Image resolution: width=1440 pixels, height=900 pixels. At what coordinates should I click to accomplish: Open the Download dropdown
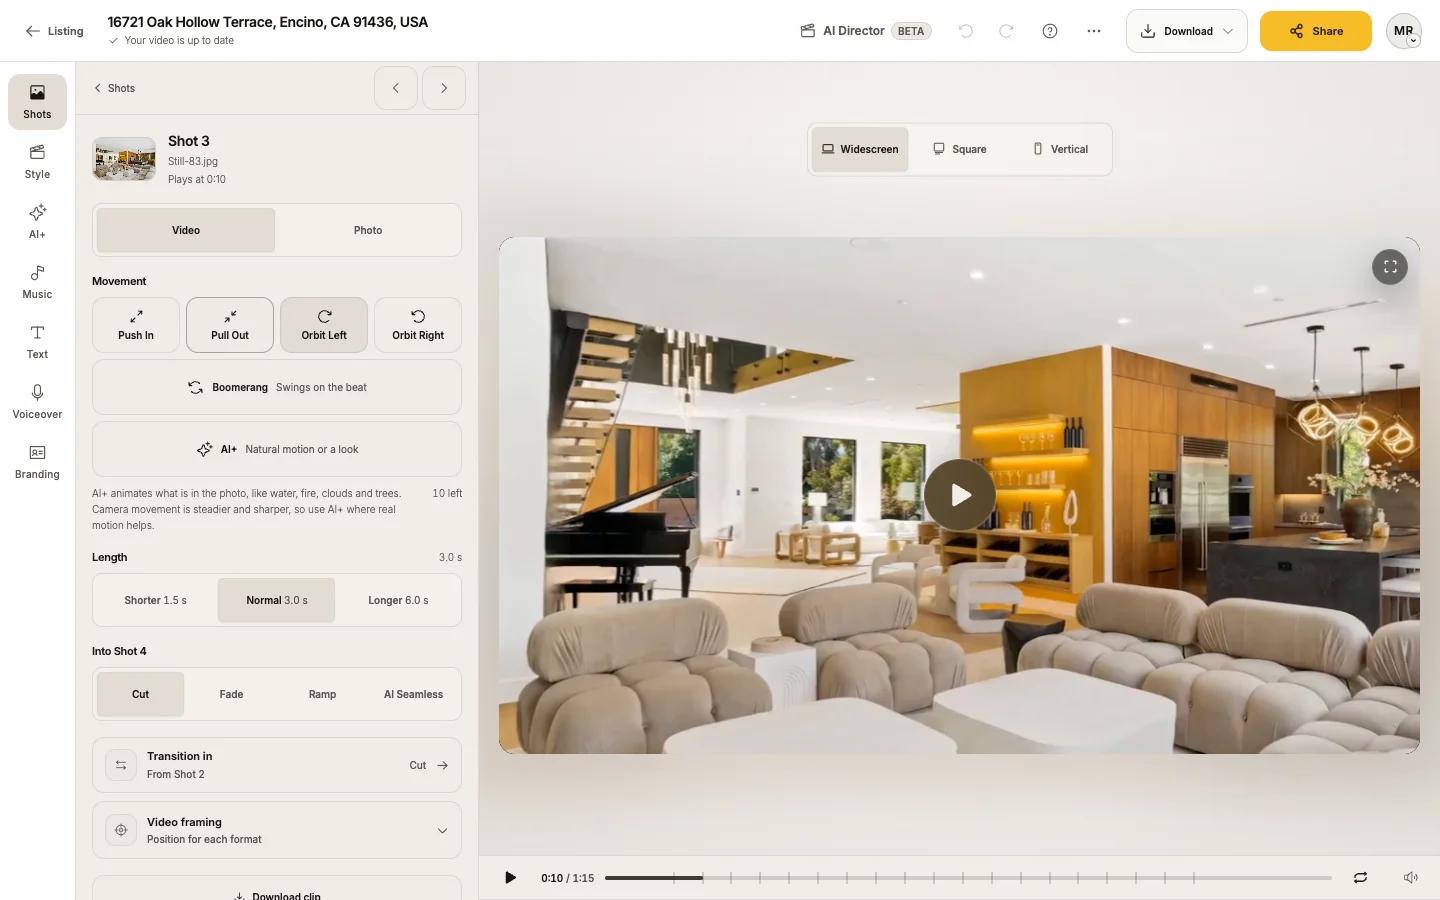point(1187,31)
